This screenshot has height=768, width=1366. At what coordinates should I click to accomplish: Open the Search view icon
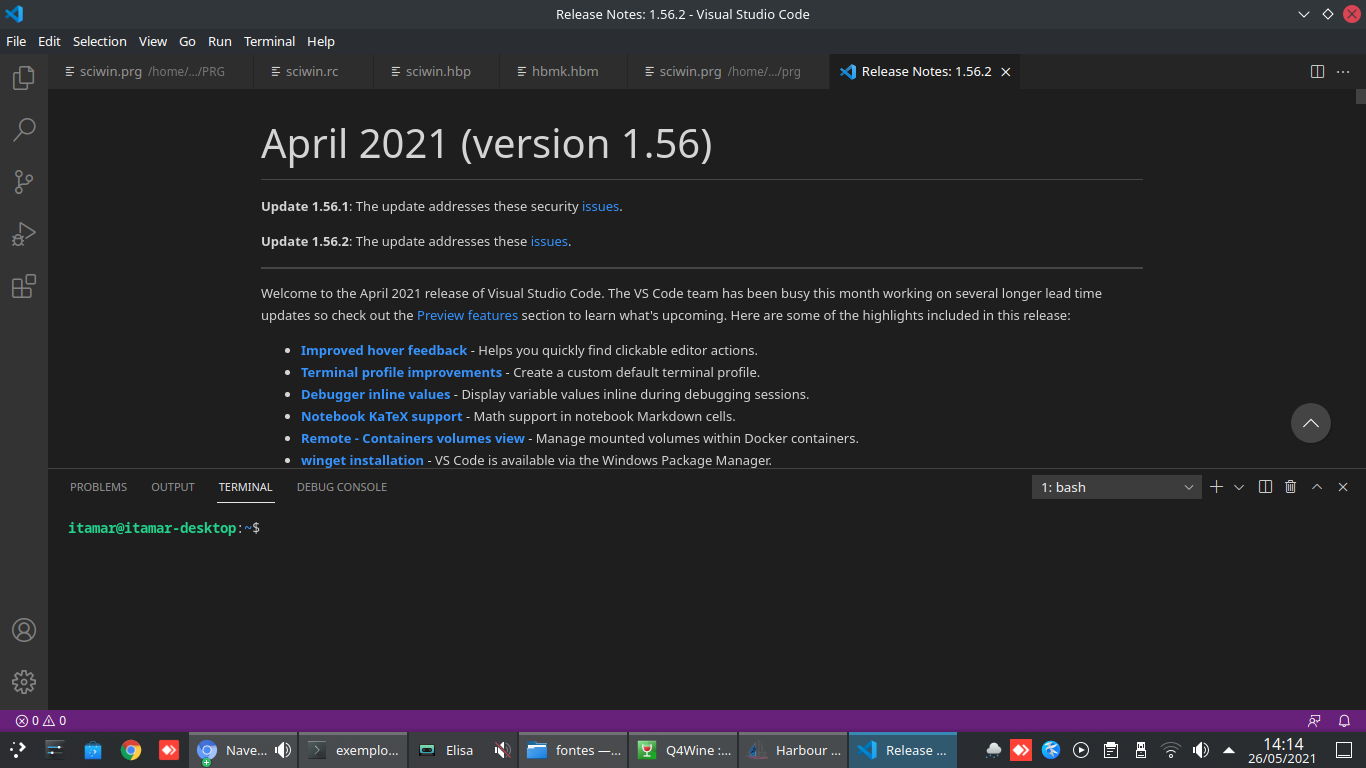[x=24, y=130]
